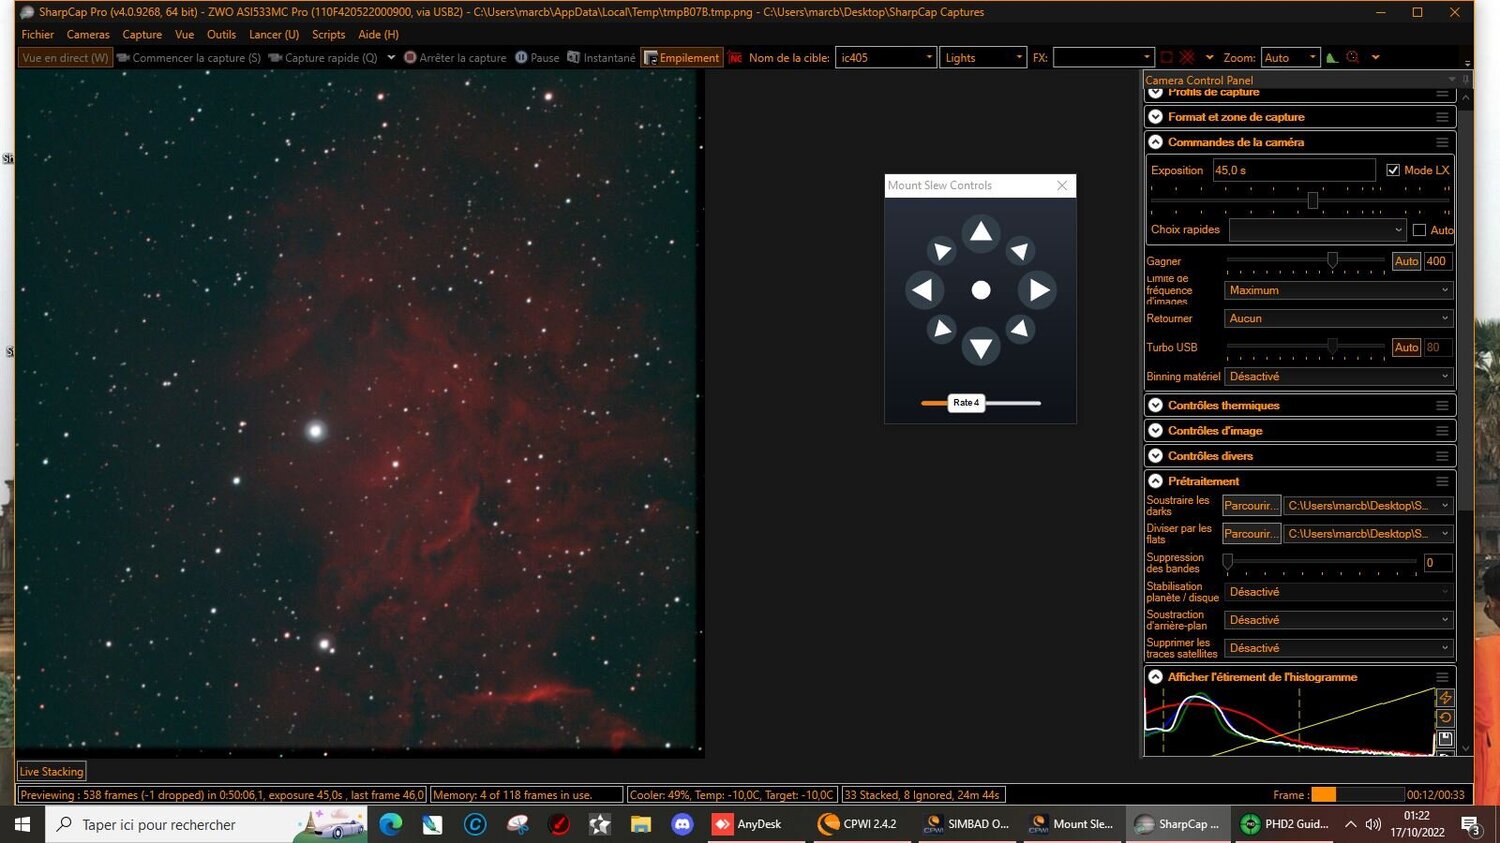This screenshot has width=1500, height=843.
Task: Click the green histogram icon in toolbar
Action: point(1332,57)
